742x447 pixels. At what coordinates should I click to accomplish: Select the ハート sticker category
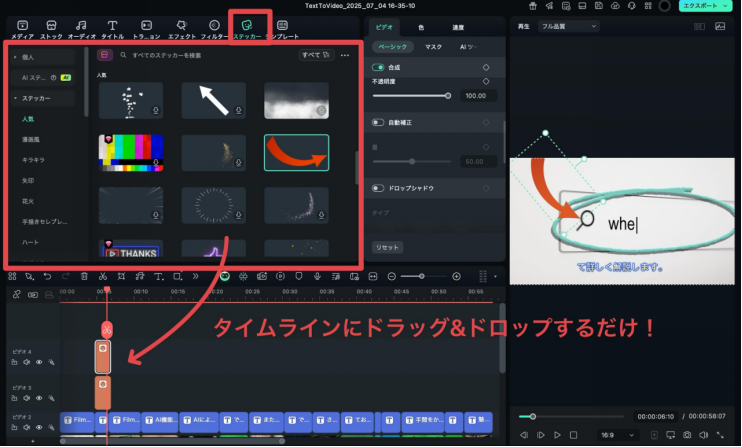pos(30,242)
